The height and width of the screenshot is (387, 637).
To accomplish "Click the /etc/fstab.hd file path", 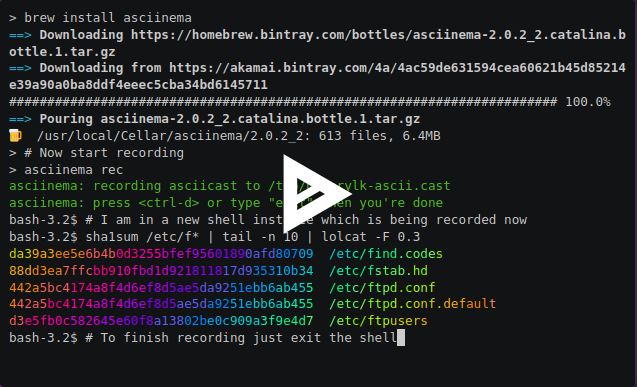I will (x=378, y=271).
